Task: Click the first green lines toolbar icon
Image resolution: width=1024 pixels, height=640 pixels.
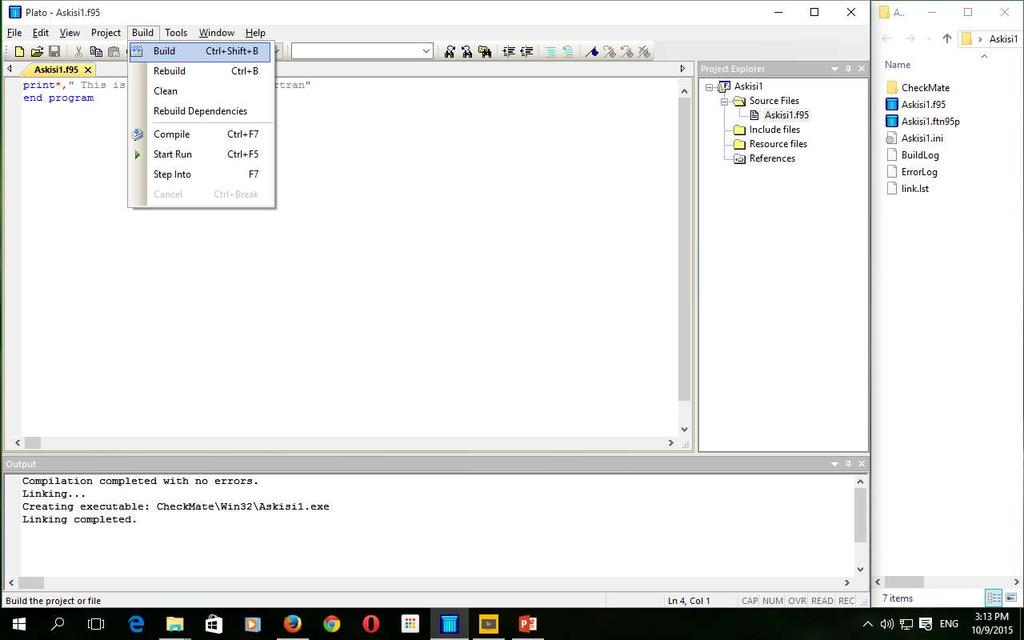Action: (551, 52)
